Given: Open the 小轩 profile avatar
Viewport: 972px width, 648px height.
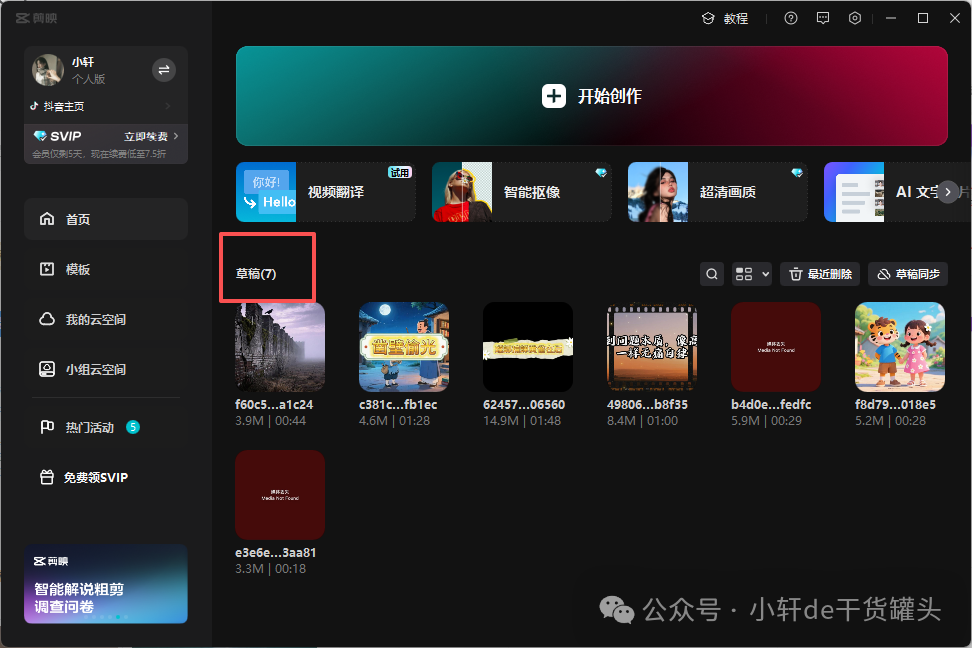Looking at the screenshot, I should pyautogui.click(x=48, y=70).
